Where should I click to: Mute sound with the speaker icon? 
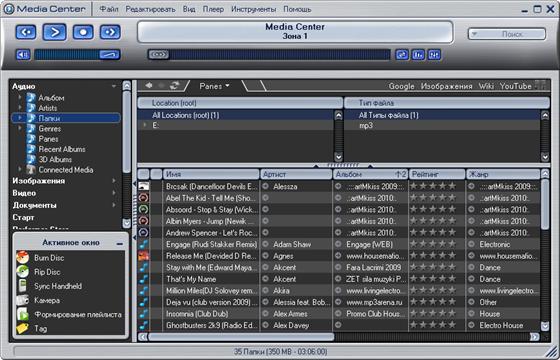click(23, 55)
